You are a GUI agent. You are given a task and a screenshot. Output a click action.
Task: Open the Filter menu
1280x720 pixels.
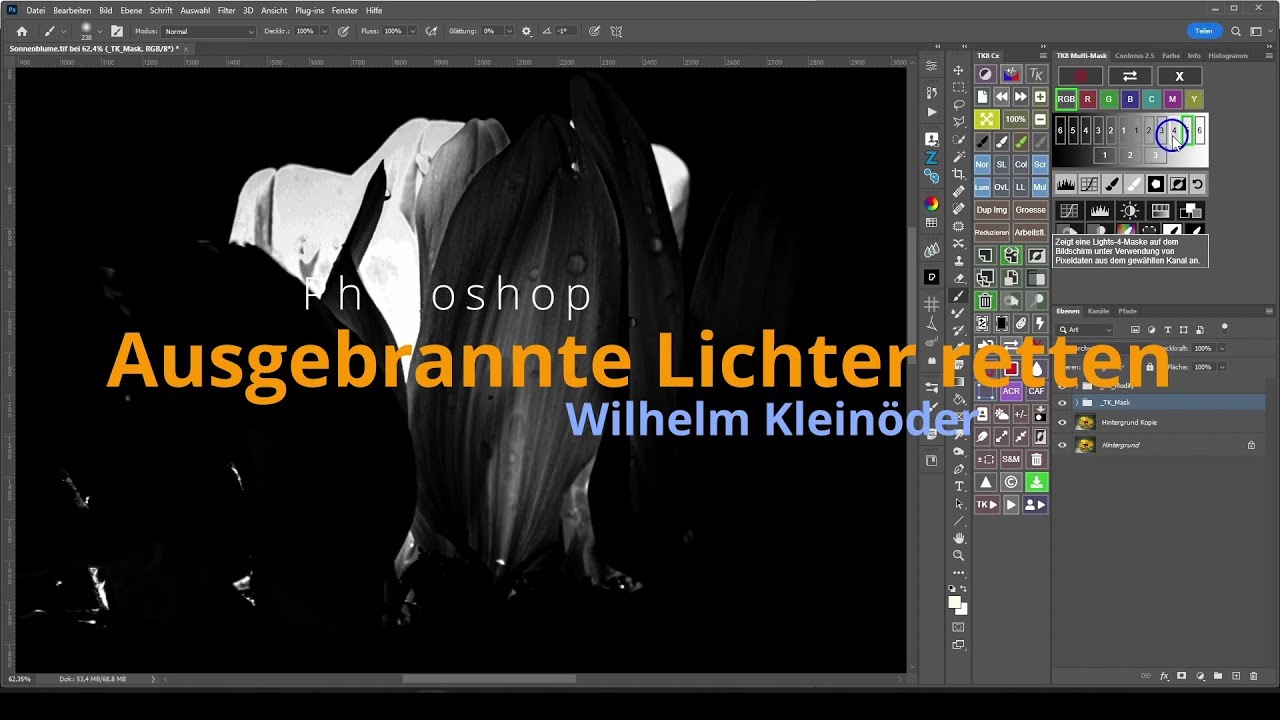tap(227, 10)
